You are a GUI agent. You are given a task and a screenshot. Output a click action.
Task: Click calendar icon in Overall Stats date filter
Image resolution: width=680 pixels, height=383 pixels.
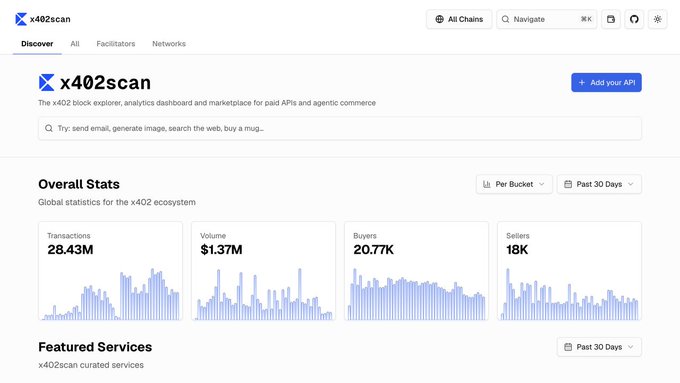coord(568,184)
